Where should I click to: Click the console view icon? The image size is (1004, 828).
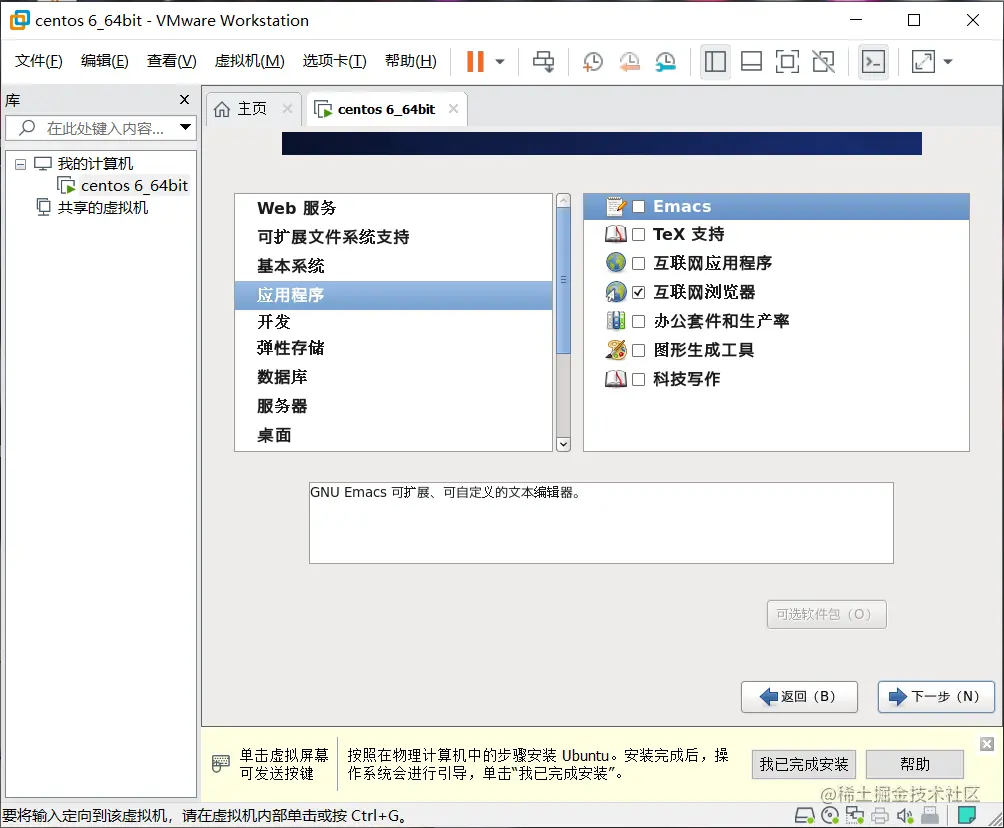(873, 61)
